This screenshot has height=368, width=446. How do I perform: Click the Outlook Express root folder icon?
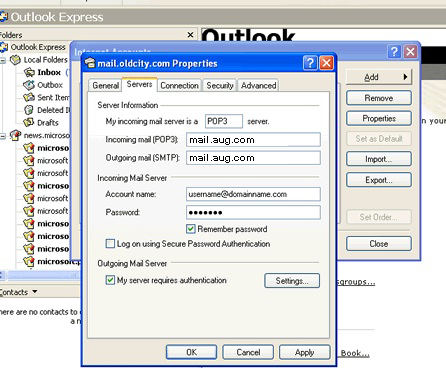(x=4, y=47)
